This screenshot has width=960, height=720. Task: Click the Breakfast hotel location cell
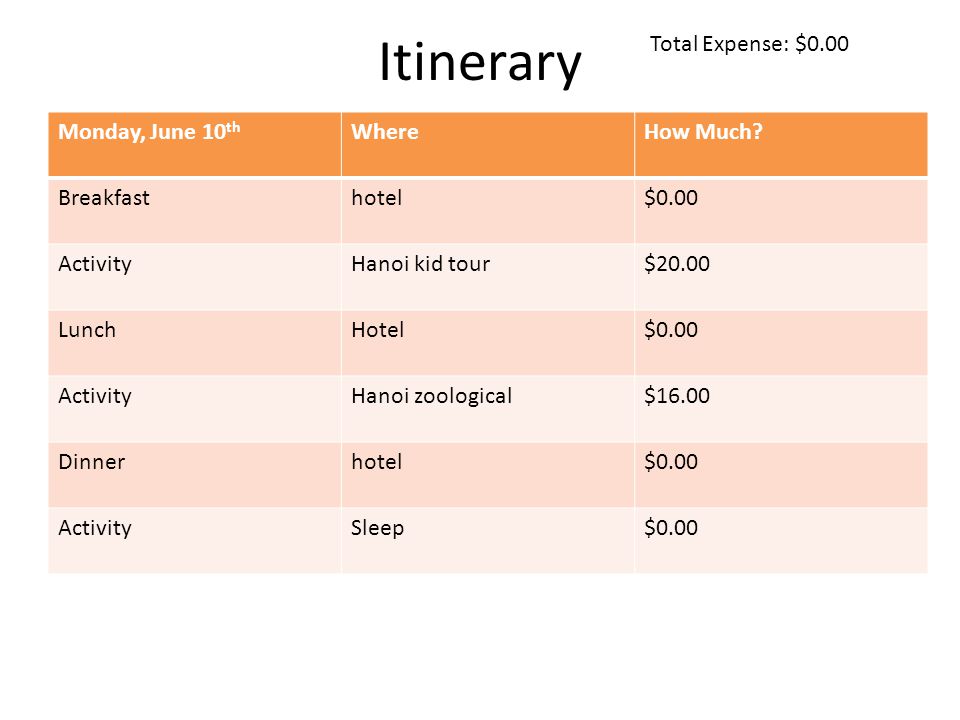coord(488,211)
